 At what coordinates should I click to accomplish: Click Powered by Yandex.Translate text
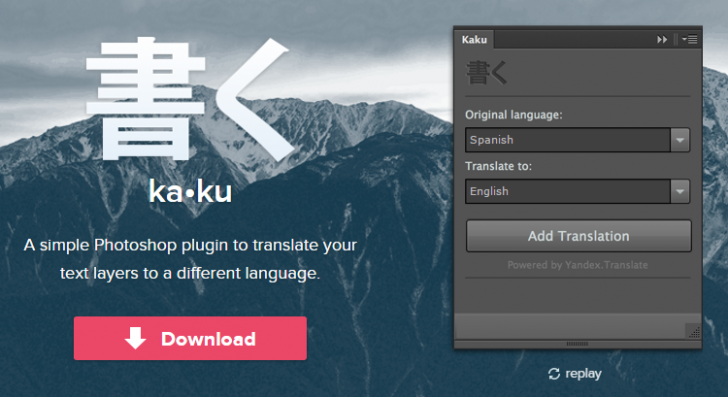click(578, 265)
